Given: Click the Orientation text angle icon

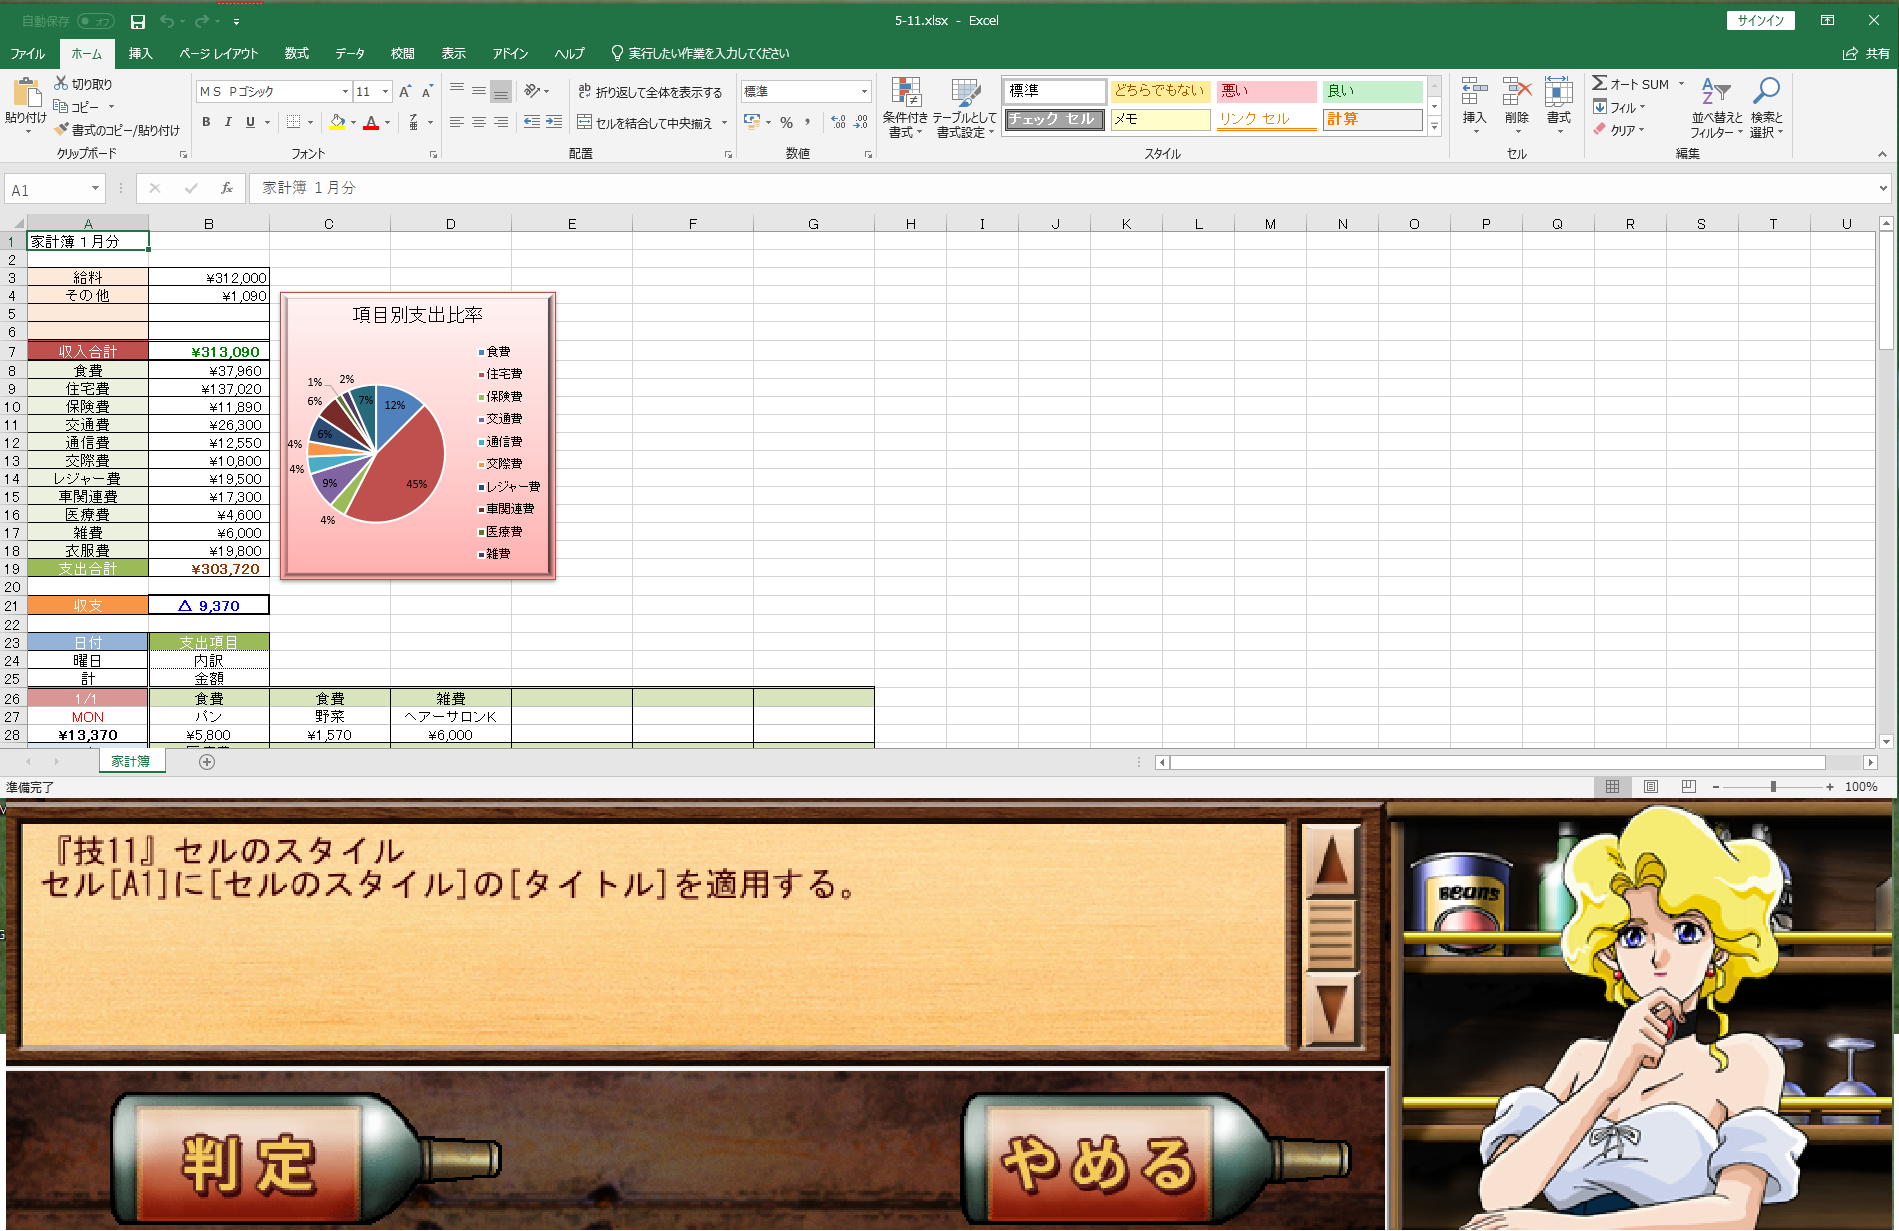Looking at the screenshot, I should 533,91.
